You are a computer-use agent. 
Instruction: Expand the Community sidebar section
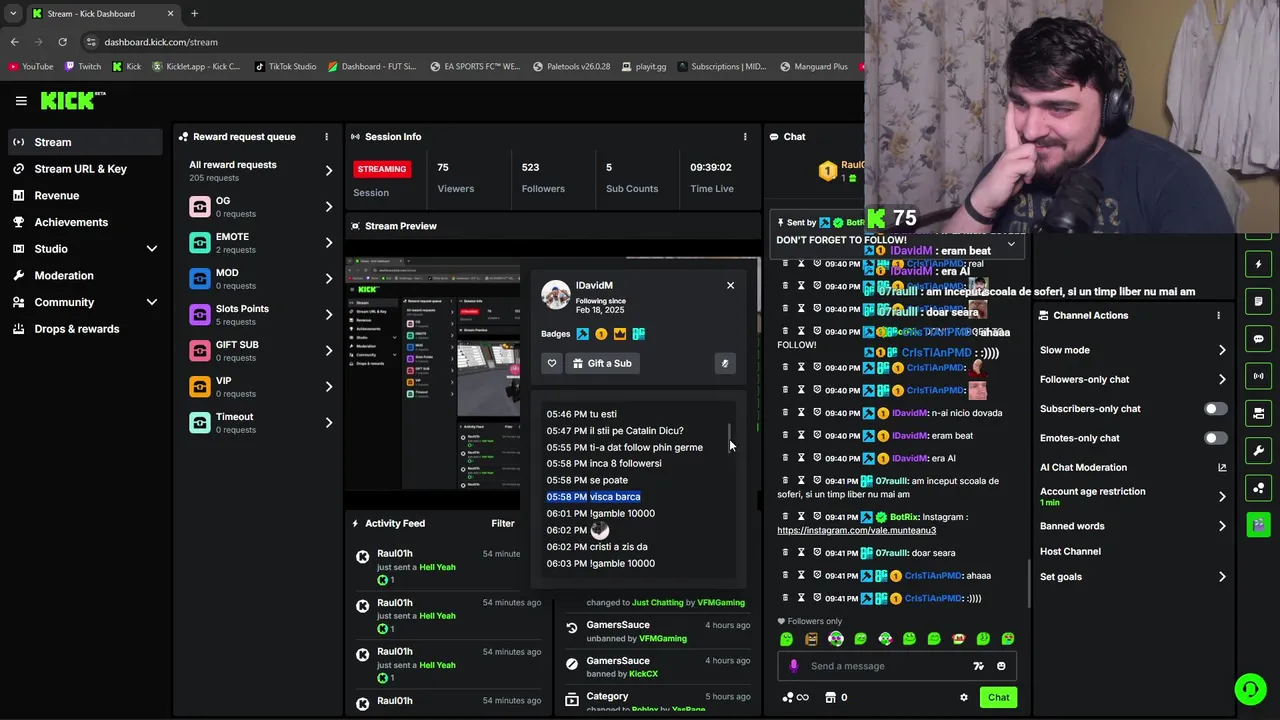tap(152, 302)
